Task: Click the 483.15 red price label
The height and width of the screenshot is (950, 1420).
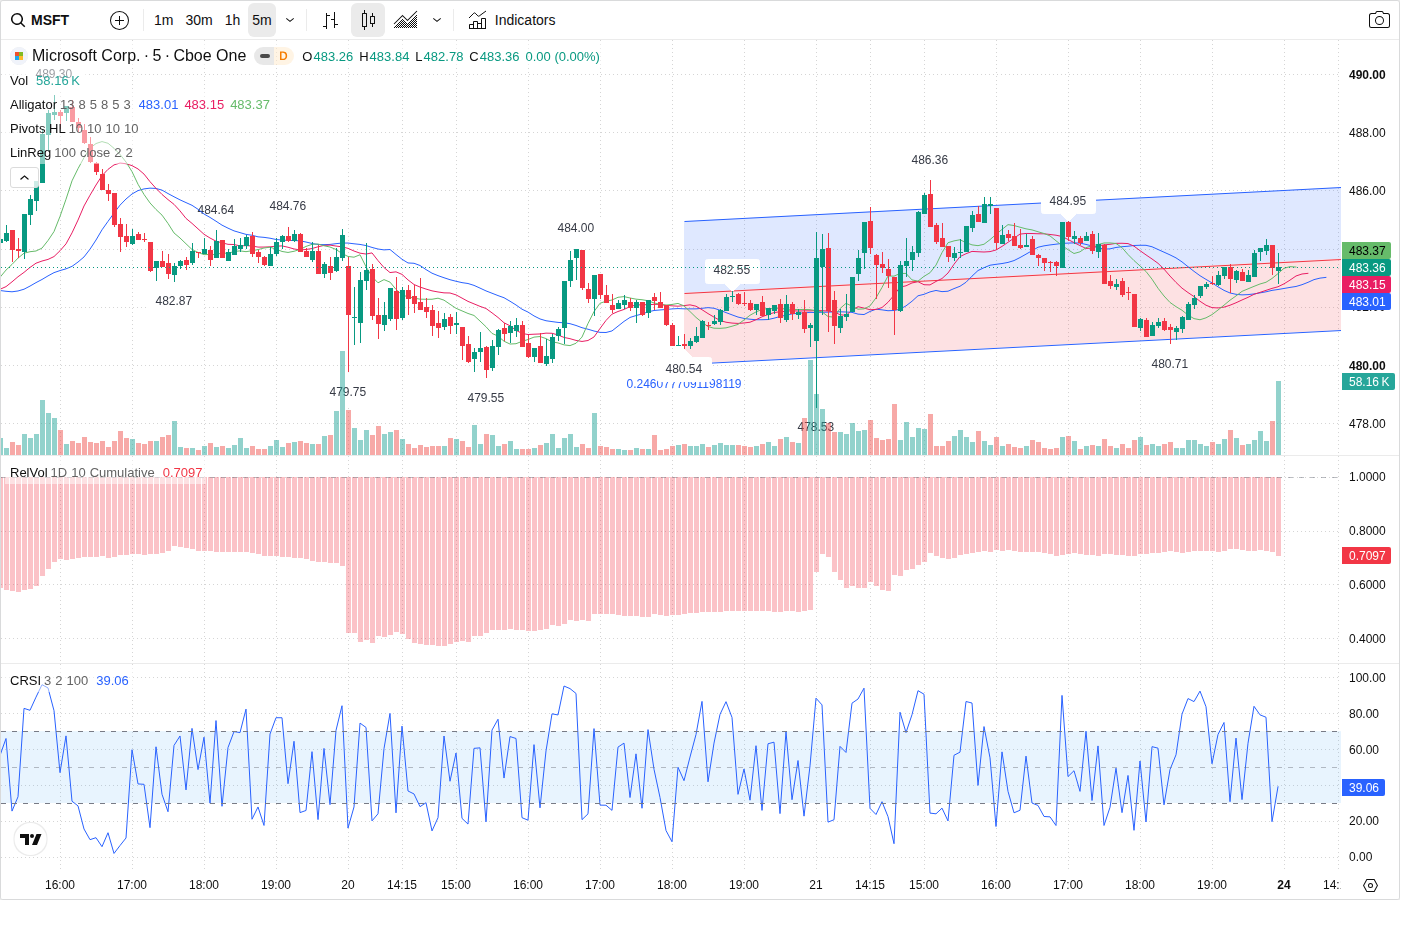Action: coord(1366,285)
